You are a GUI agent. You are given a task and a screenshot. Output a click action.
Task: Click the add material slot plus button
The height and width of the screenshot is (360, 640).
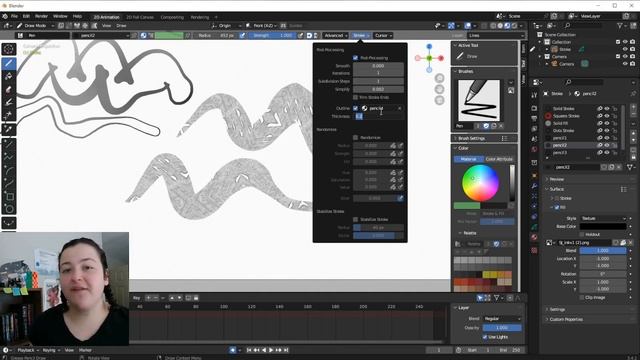[x=633, y=108]
